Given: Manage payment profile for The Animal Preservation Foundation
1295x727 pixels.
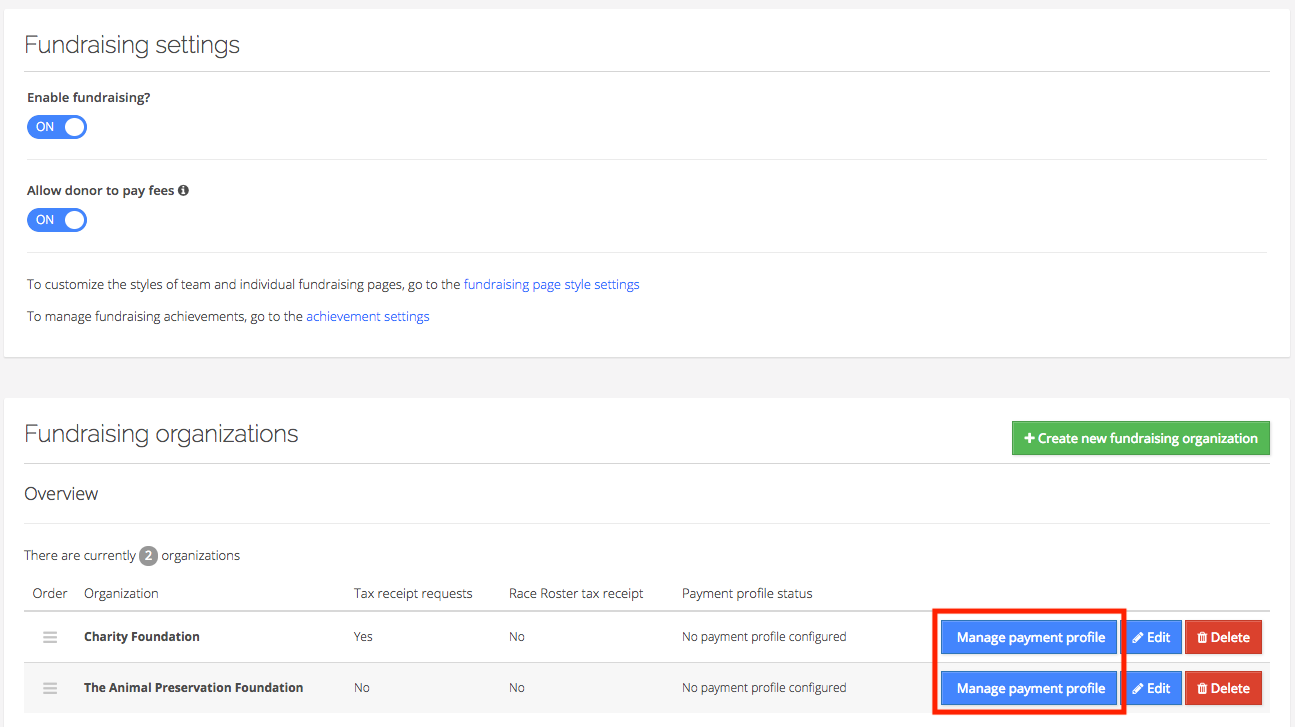Looking at the screenshot, I should (1030, 688).
